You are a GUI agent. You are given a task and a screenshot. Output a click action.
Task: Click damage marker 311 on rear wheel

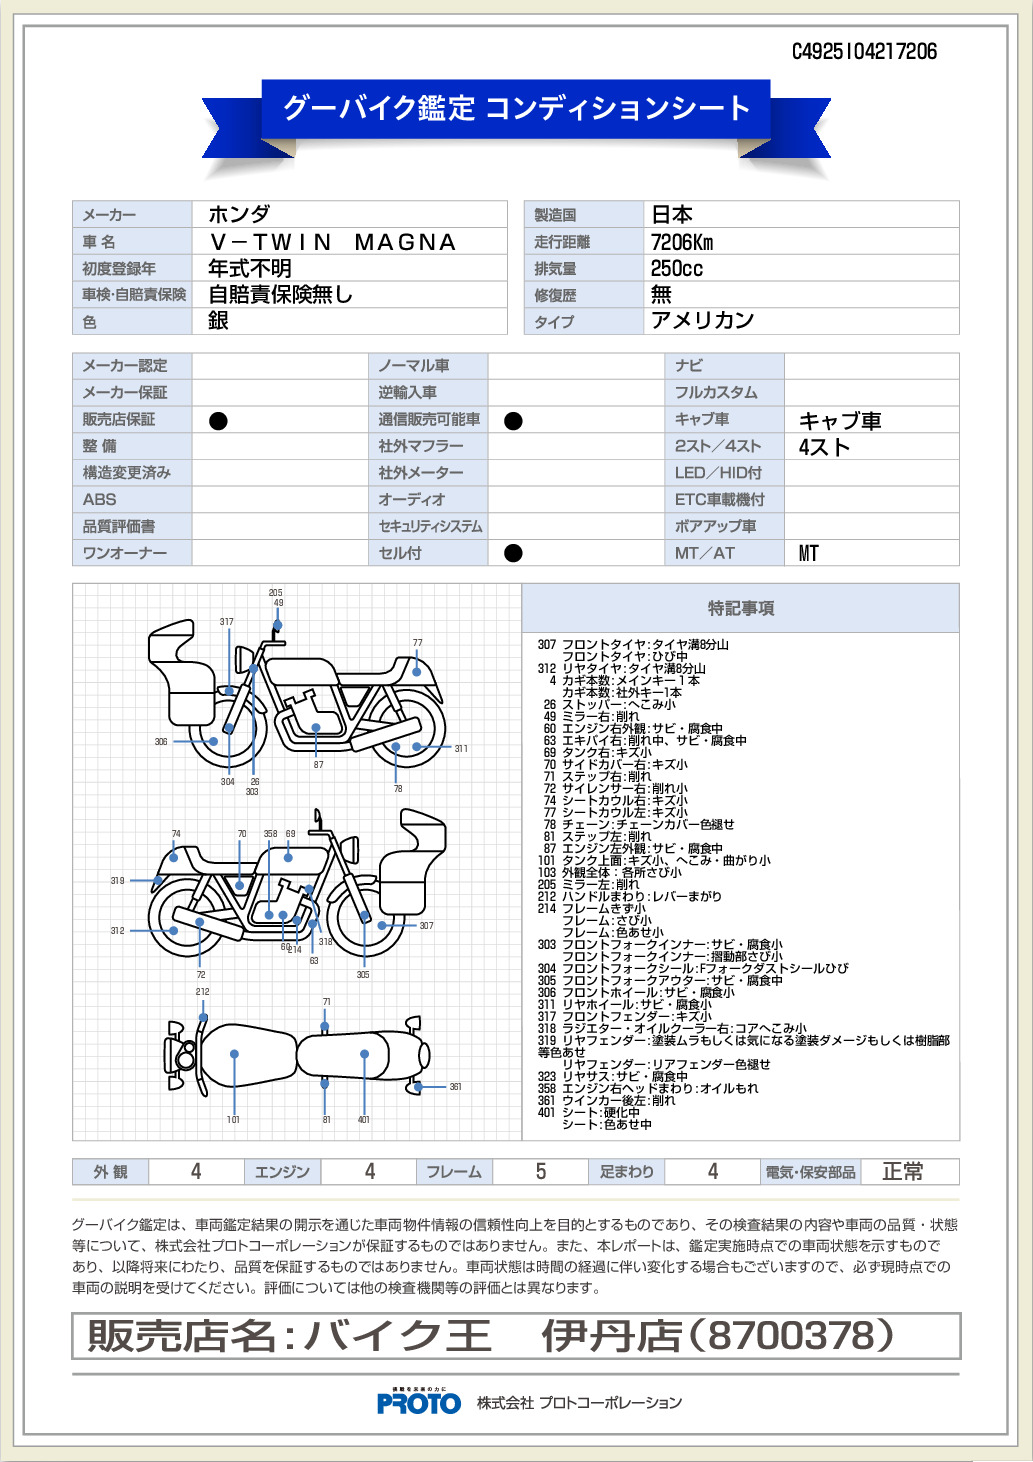(x=418, y=746)
